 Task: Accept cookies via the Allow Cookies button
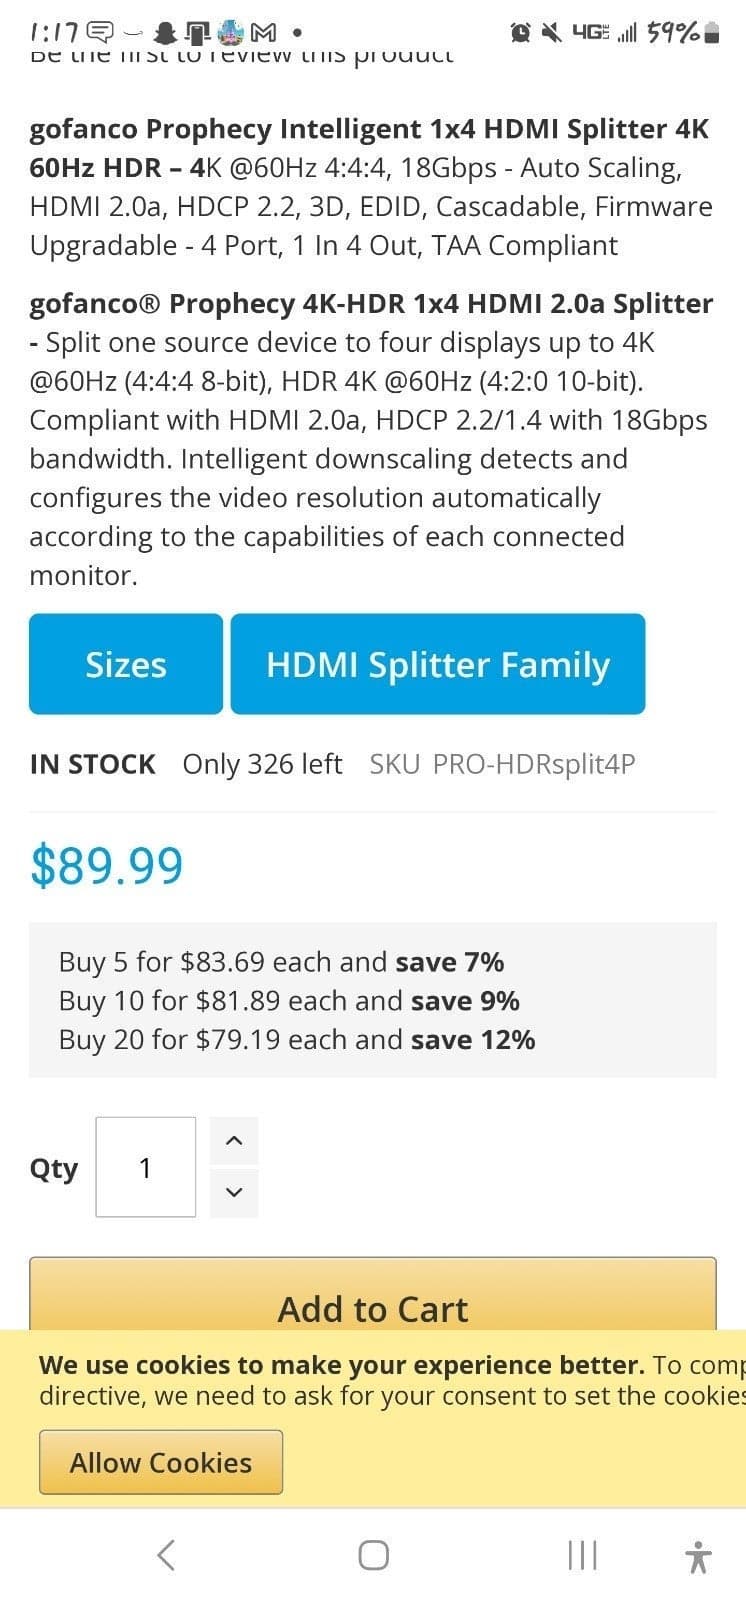coord(160,1461)
